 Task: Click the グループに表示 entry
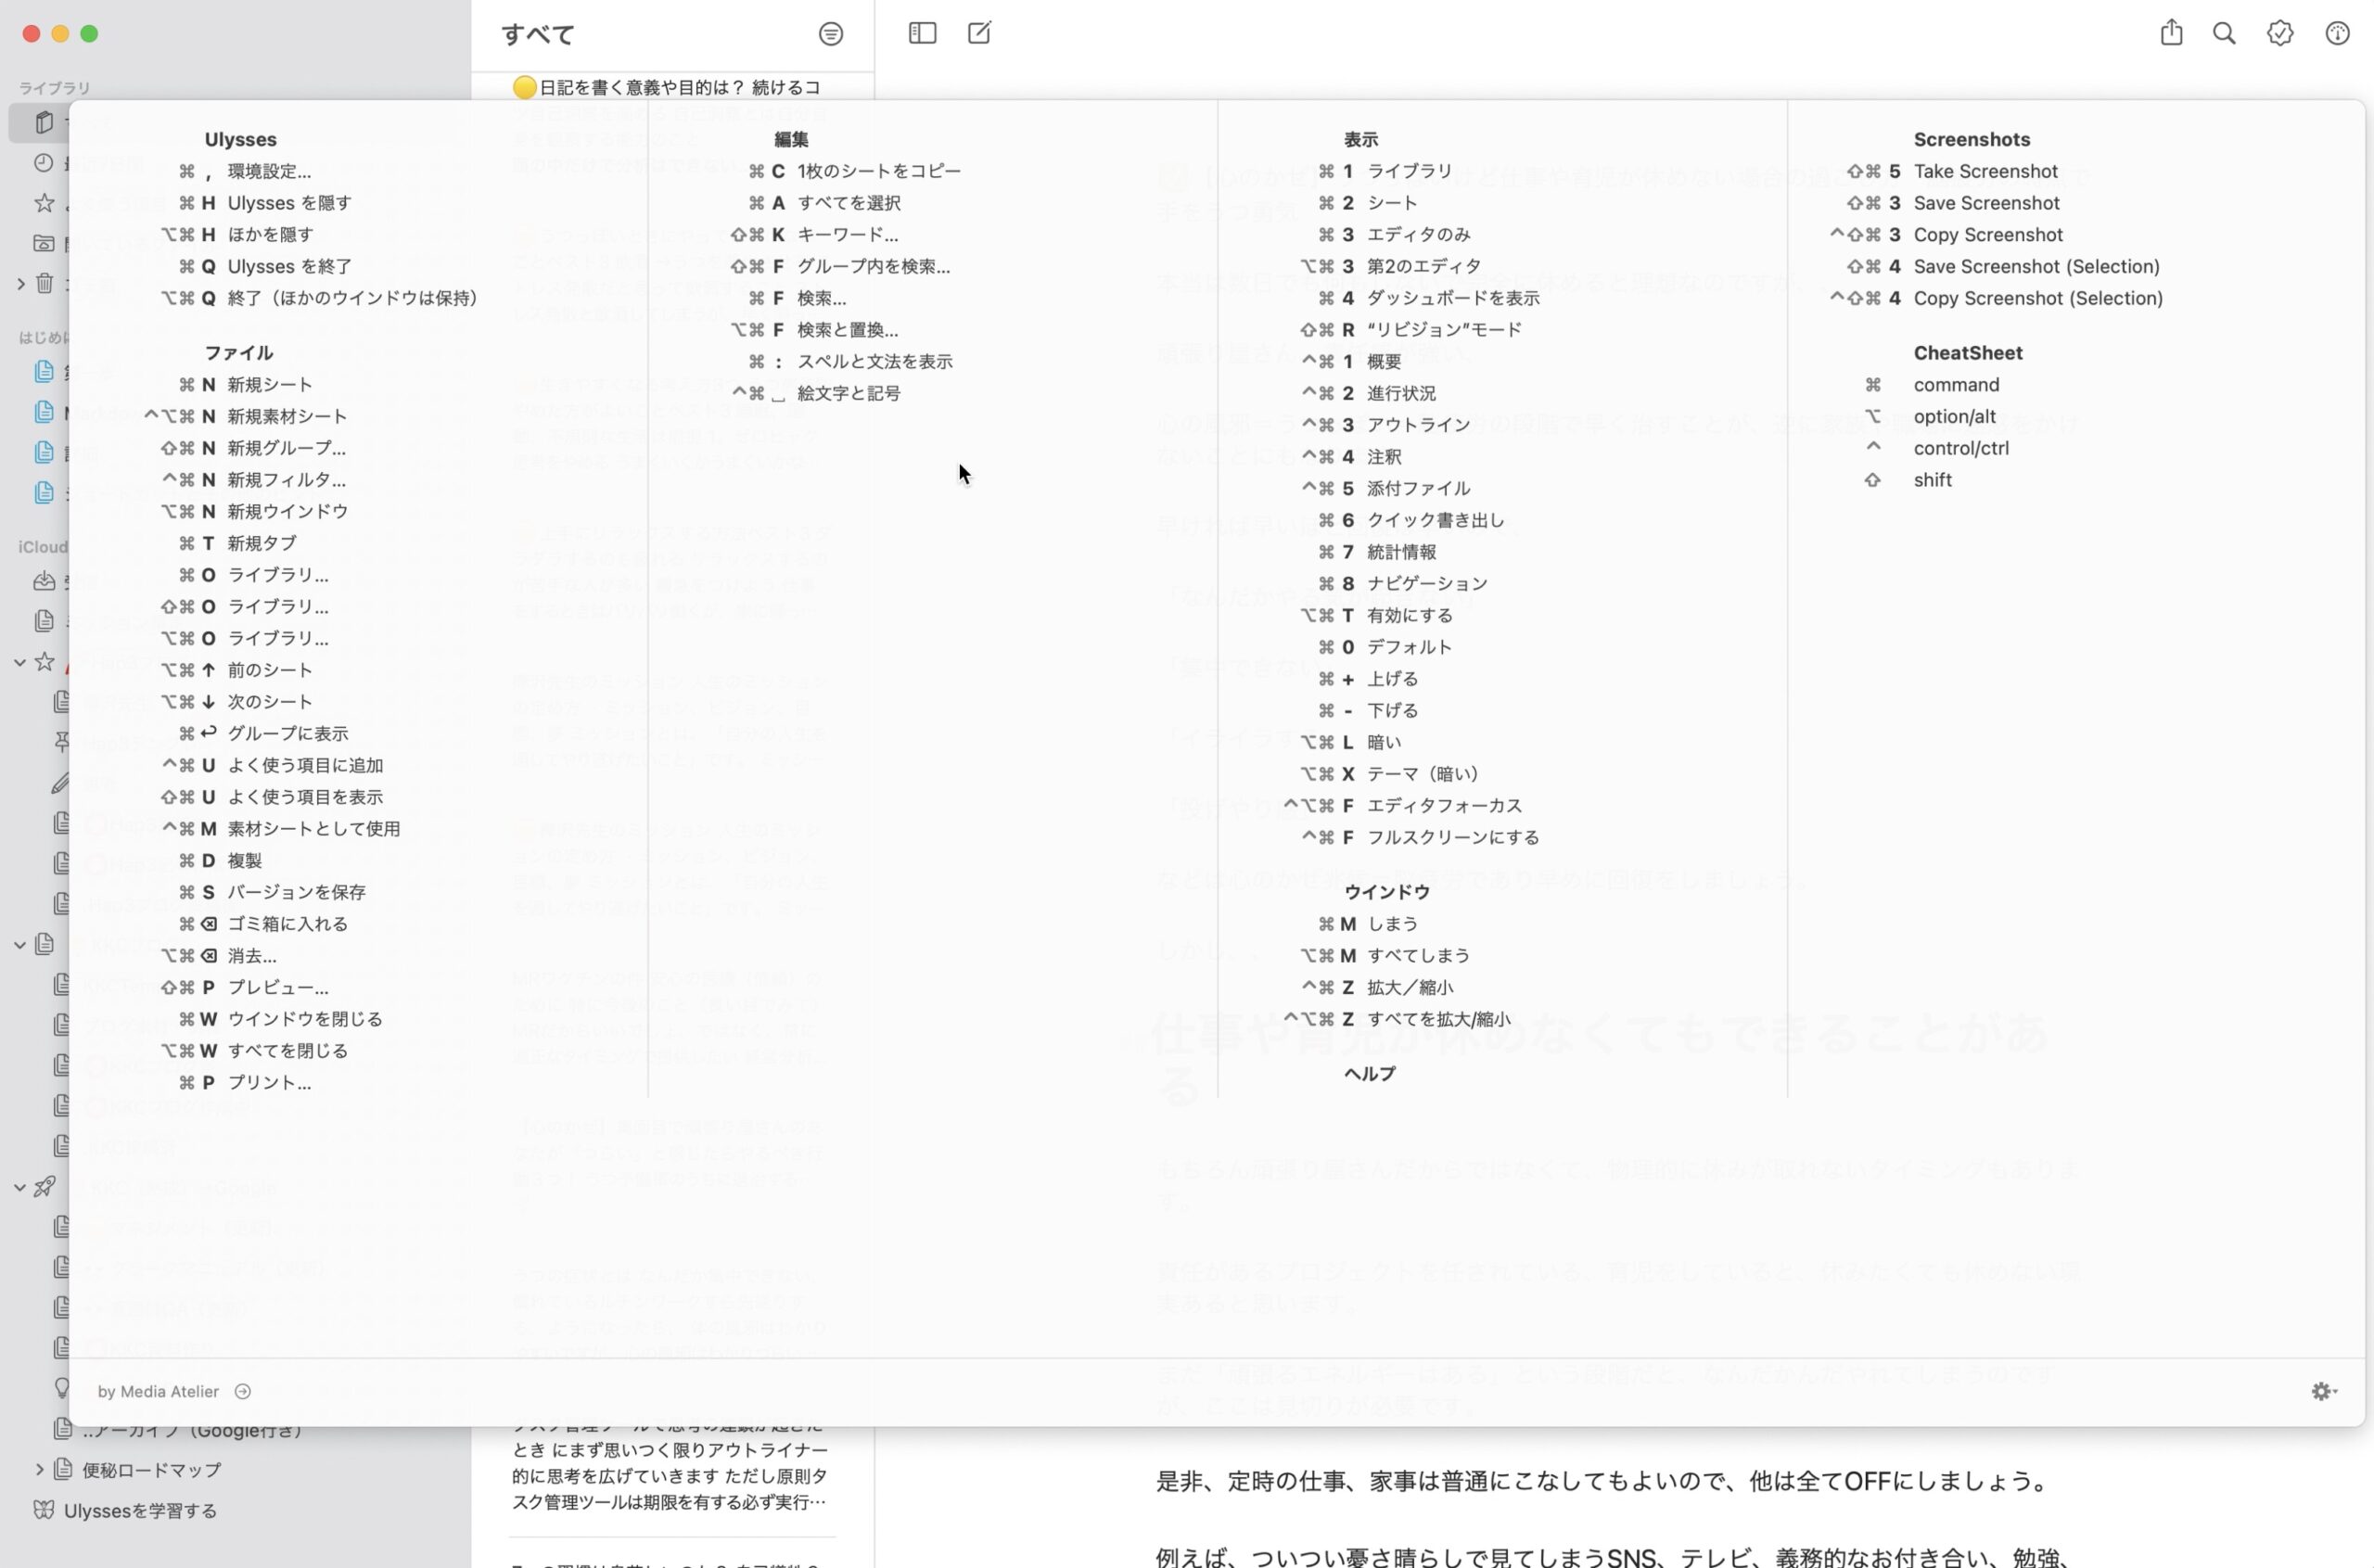(288, 733)
